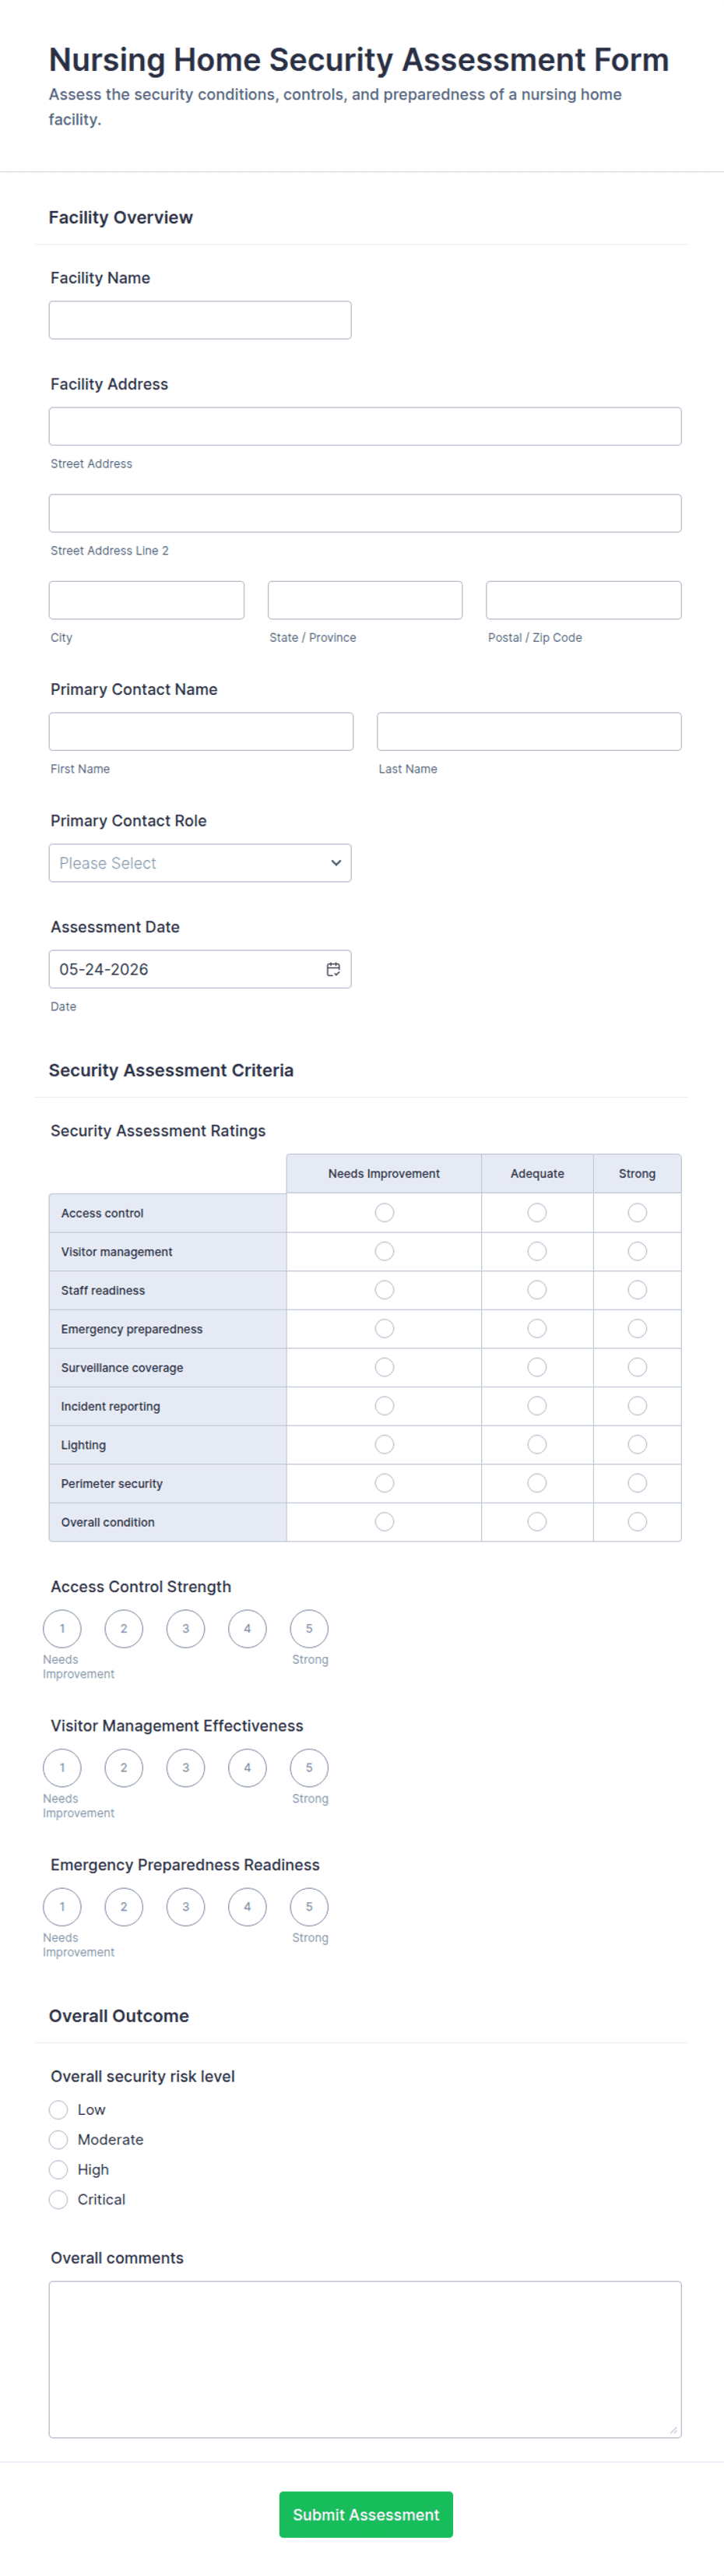Screen dimensions: 724x2576
Task: Mark Overall condition row as Strong
Action: click(x=637, y=1522)
